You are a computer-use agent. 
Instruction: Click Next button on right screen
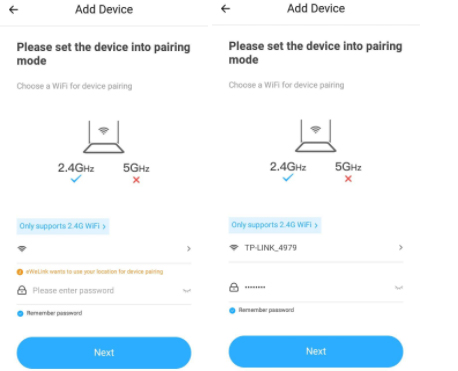tap(316, 351)
